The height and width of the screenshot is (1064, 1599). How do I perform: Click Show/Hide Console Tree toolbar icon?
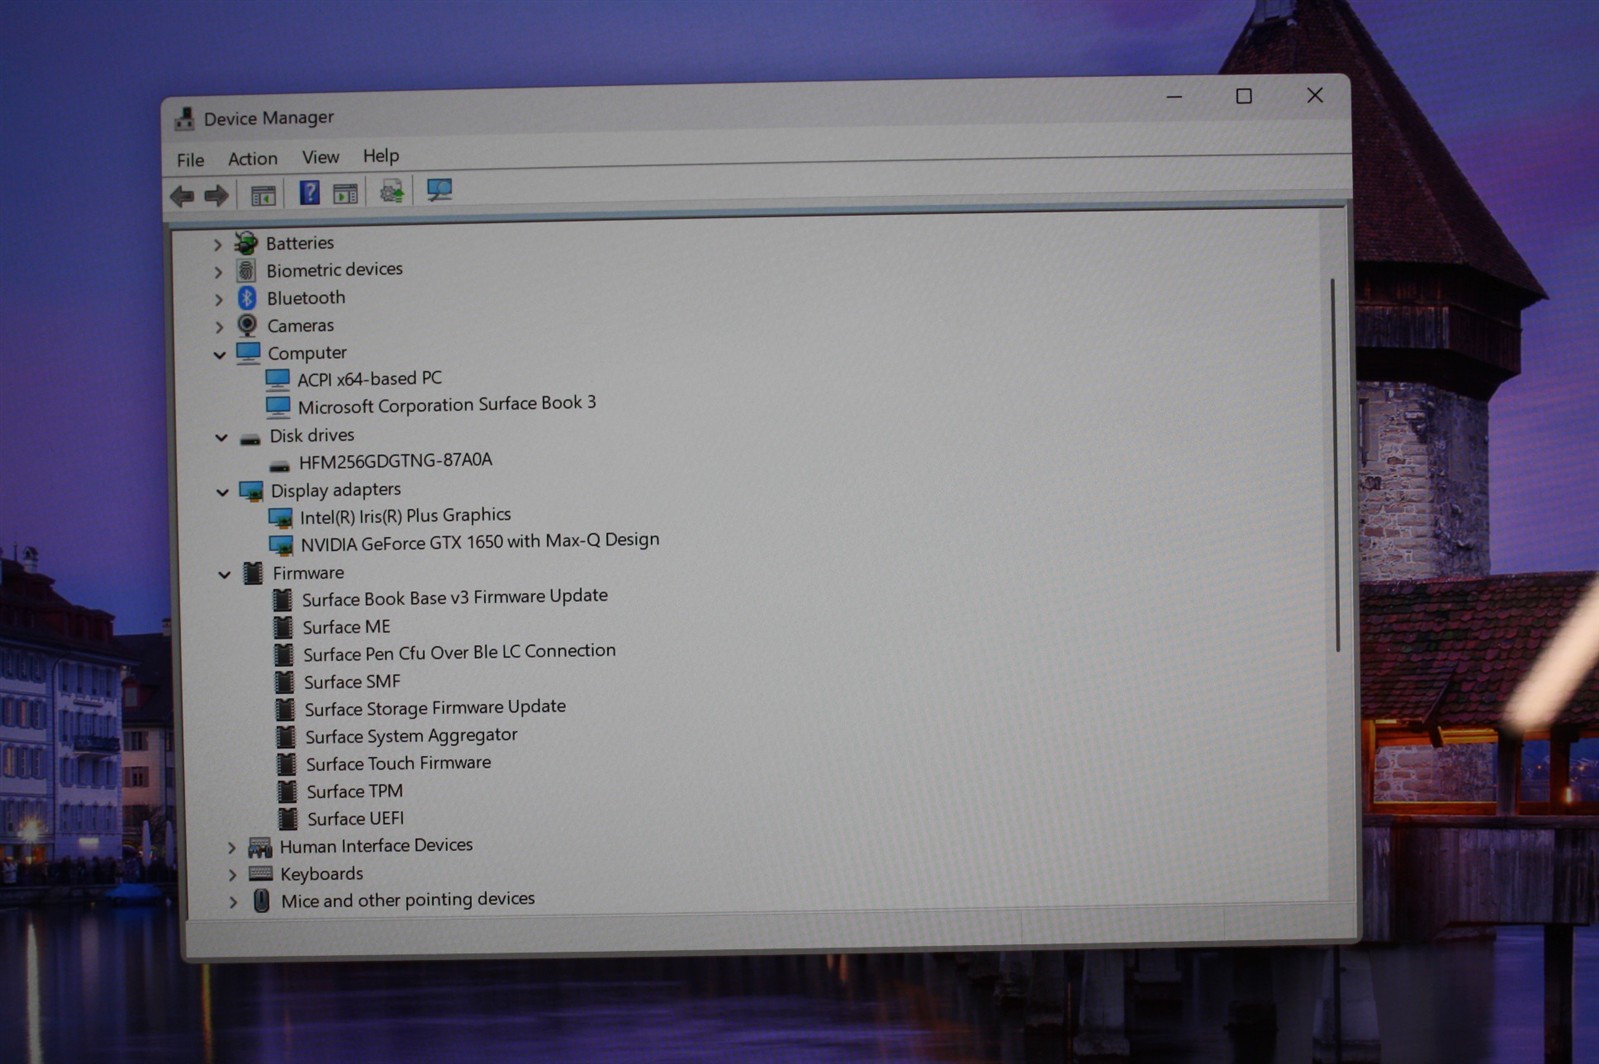pyautogui.click(x=263, y=195)
